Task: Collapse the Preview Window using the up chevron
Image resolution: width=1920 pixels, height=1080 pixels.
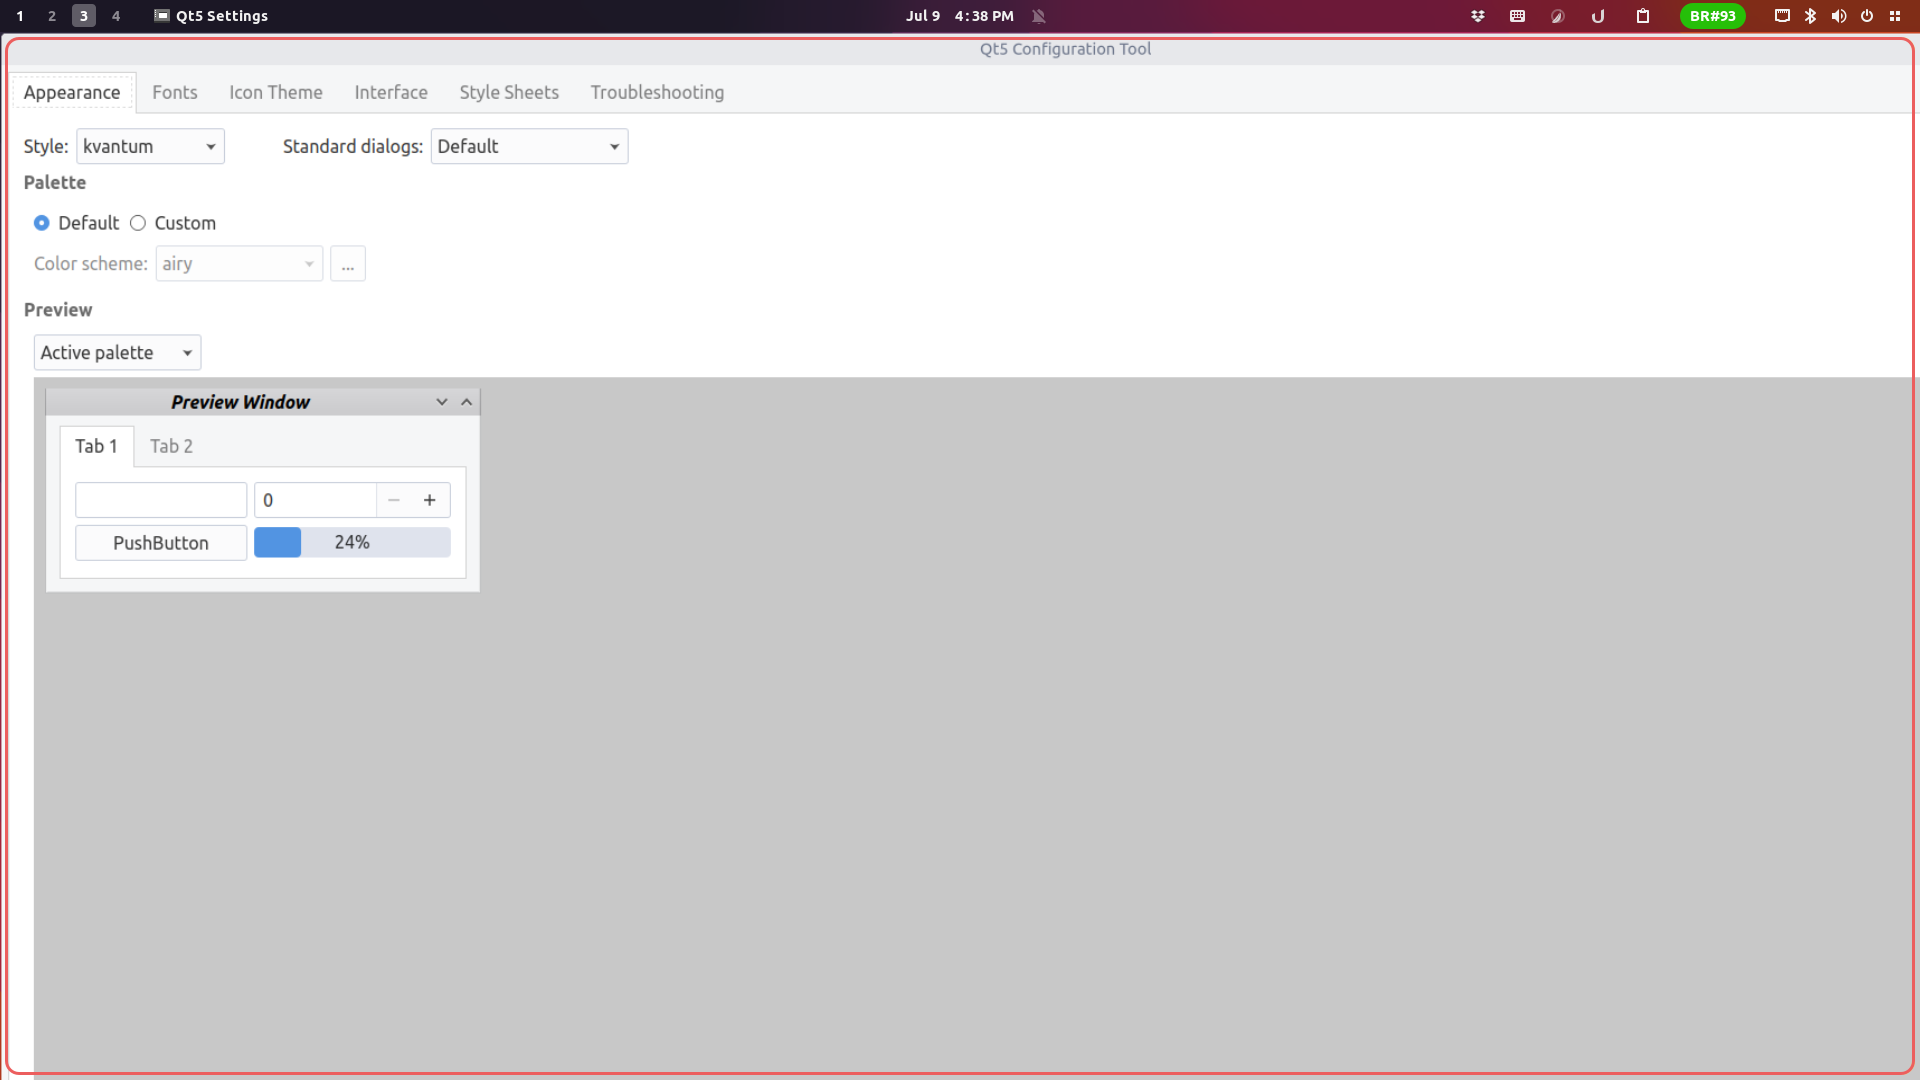Action: [x=466, y=401]
